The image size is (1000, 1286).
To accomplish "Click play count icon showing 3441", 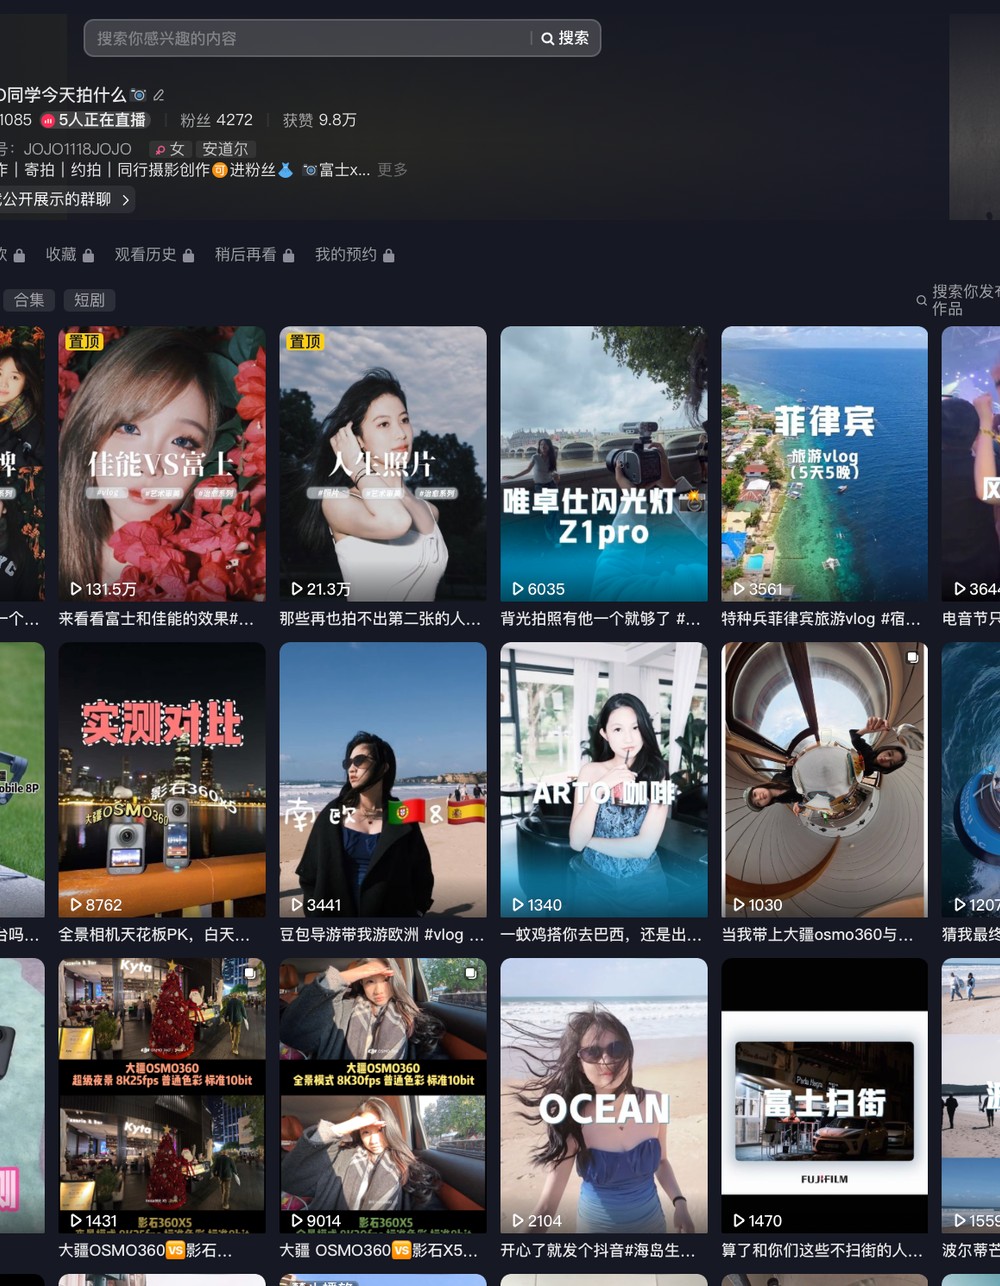I will [297, 905].
